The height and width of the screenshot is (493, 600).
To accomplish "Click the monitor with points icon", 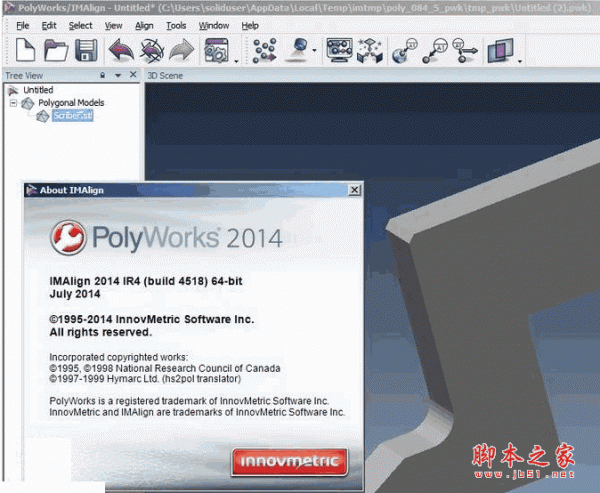I will tap(339, 50).
